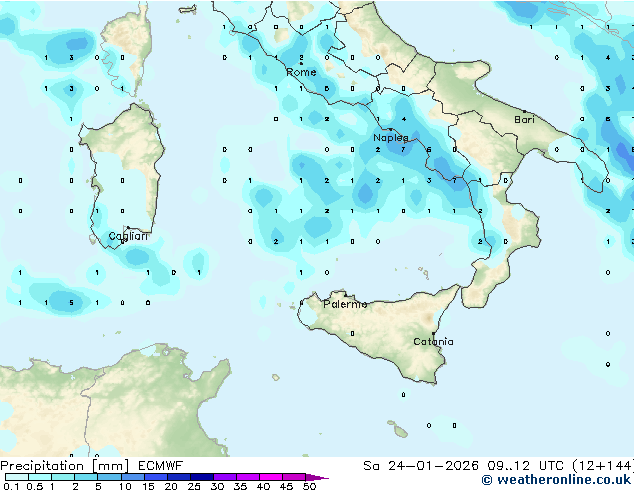This screenshot has width=634, height=490.
Task: Click the Rome city label
Action: coord(301,72)
